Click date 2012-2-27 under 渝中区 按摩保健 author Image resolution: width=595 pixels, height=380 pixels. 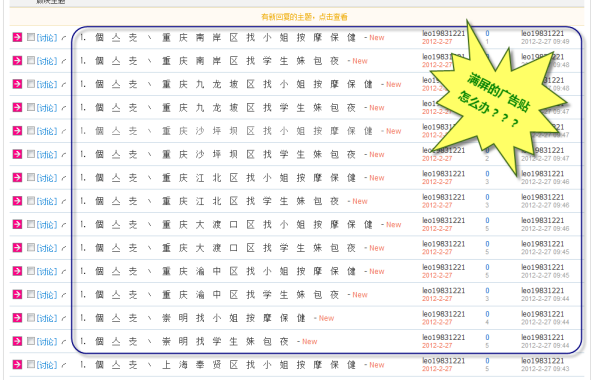click(437, 275)
